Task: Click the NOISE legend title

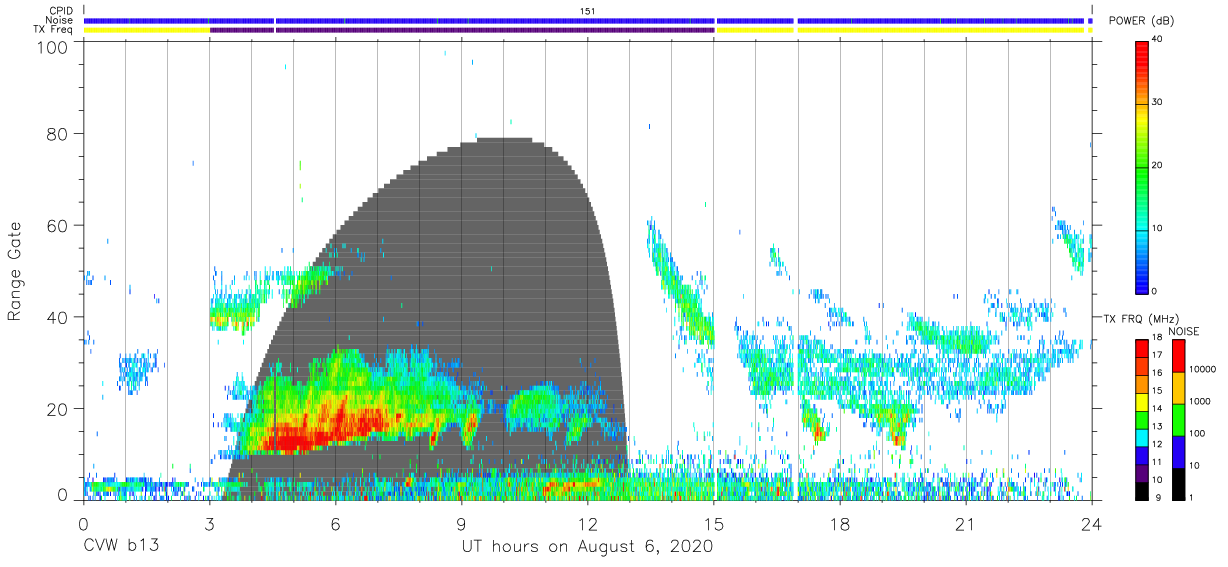Action: point(1185,331)
